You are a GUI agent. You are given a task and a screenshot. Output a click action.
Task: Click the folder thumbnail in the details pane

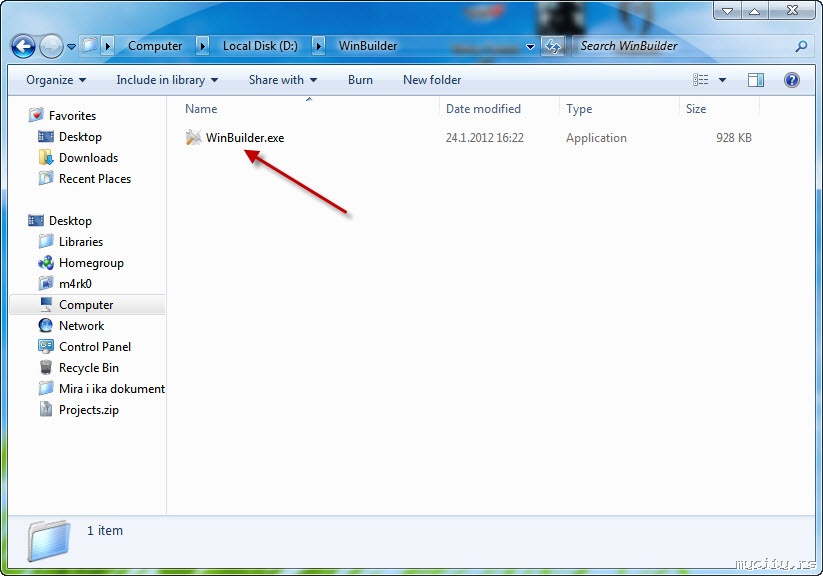[48, 541]
